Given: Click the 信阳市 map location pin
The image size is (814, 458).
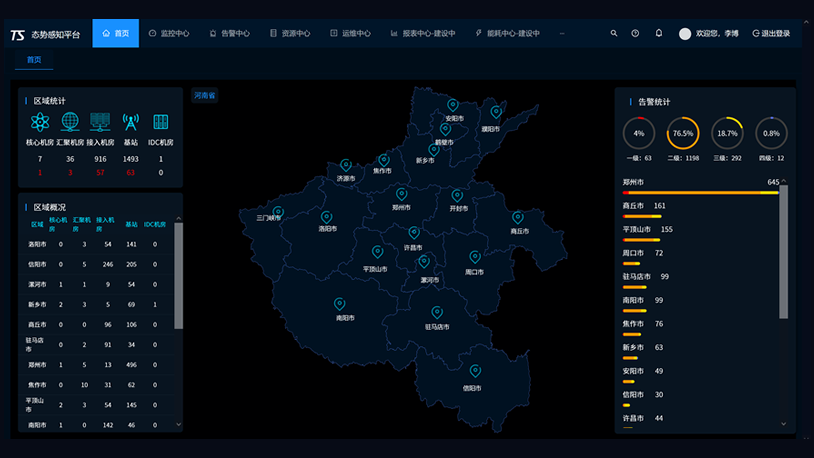Looking at the screenshot, I should 477,373.
